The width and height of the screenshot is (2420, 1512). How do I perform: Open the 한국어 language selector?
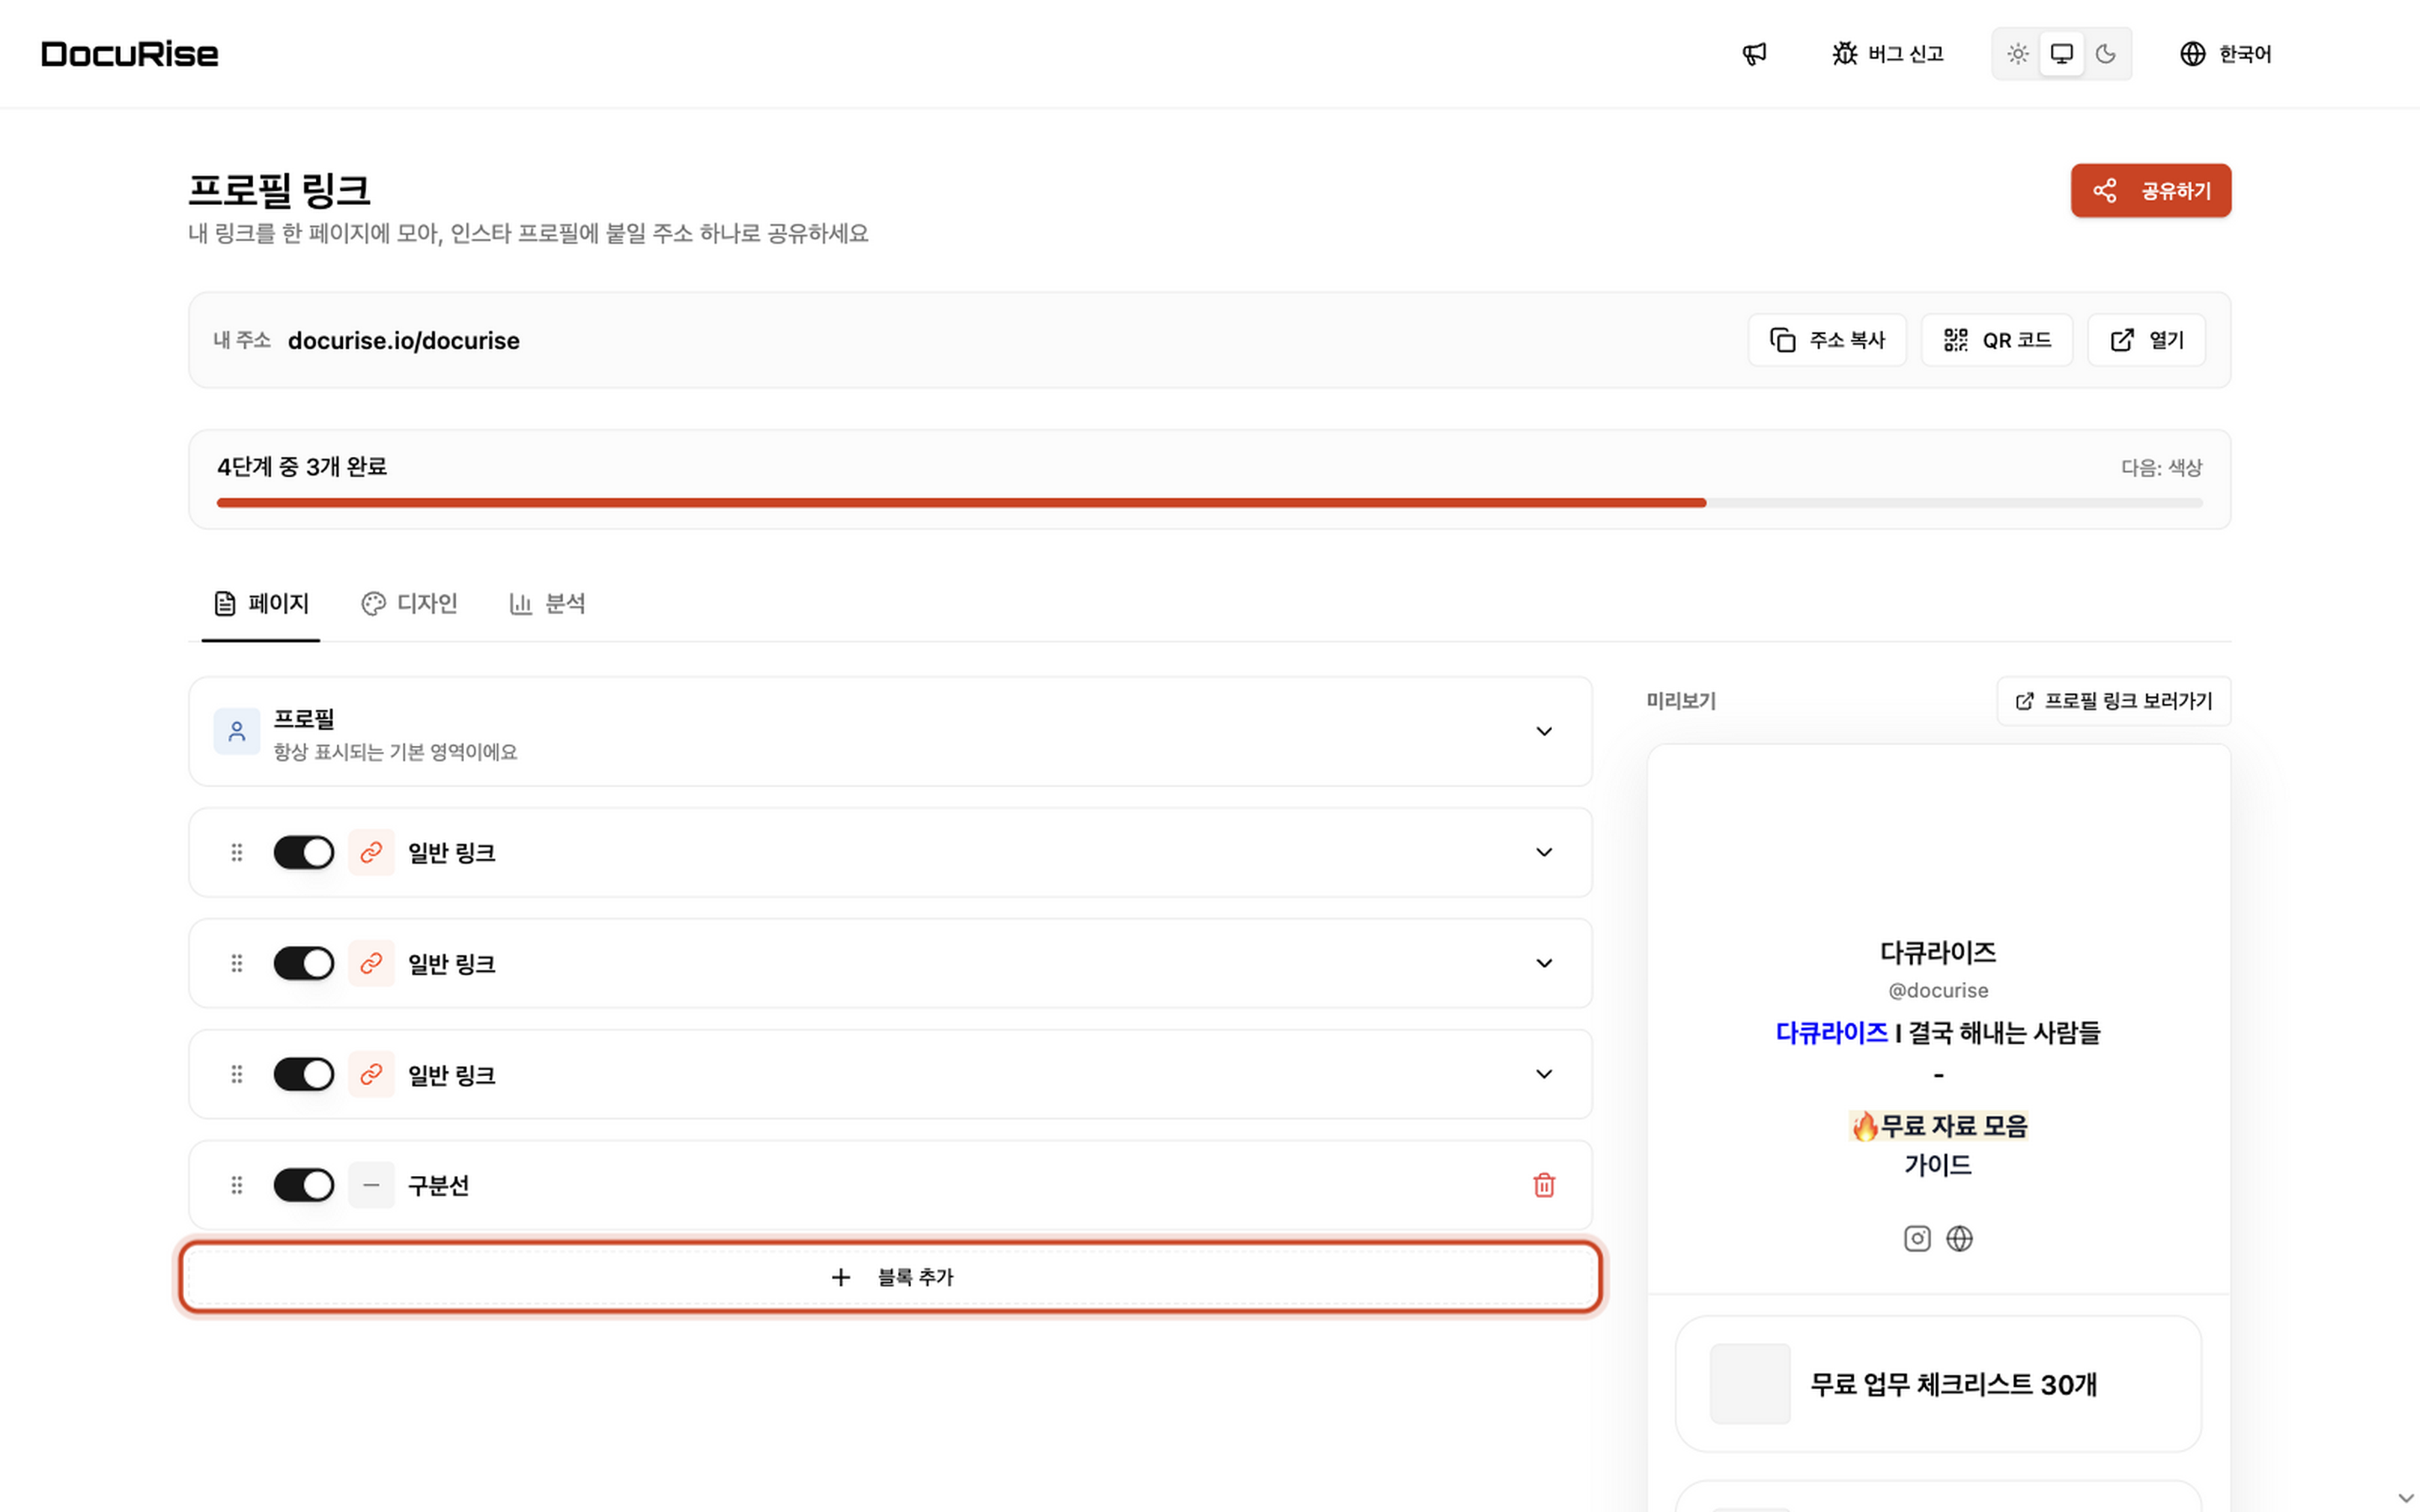pyautogui.click(x=2225, y=54)
